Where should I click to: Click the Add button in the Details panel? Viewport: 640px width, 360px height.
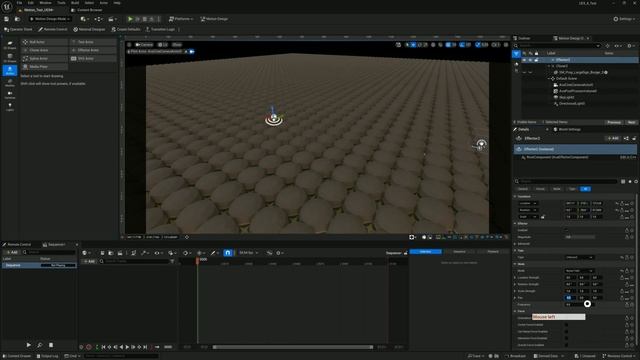(613, 138)
